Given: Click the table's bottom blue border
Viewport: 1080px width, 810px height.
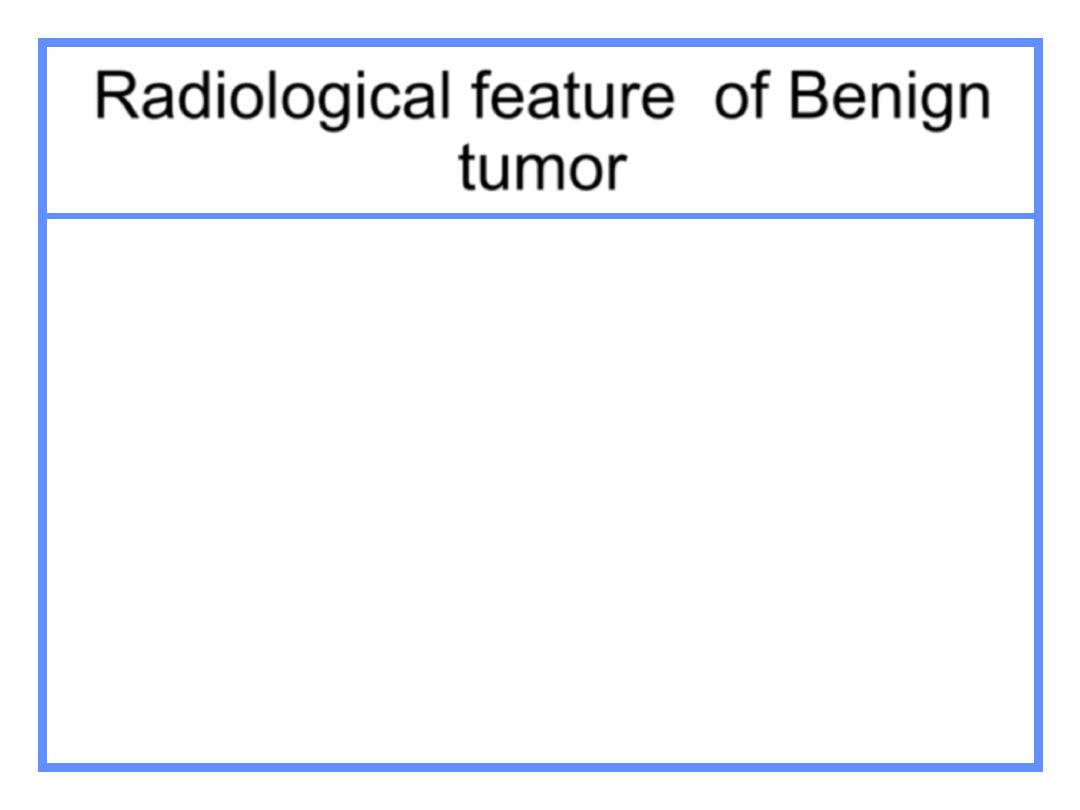Looking at the screenshot, I should pos(541,767).
